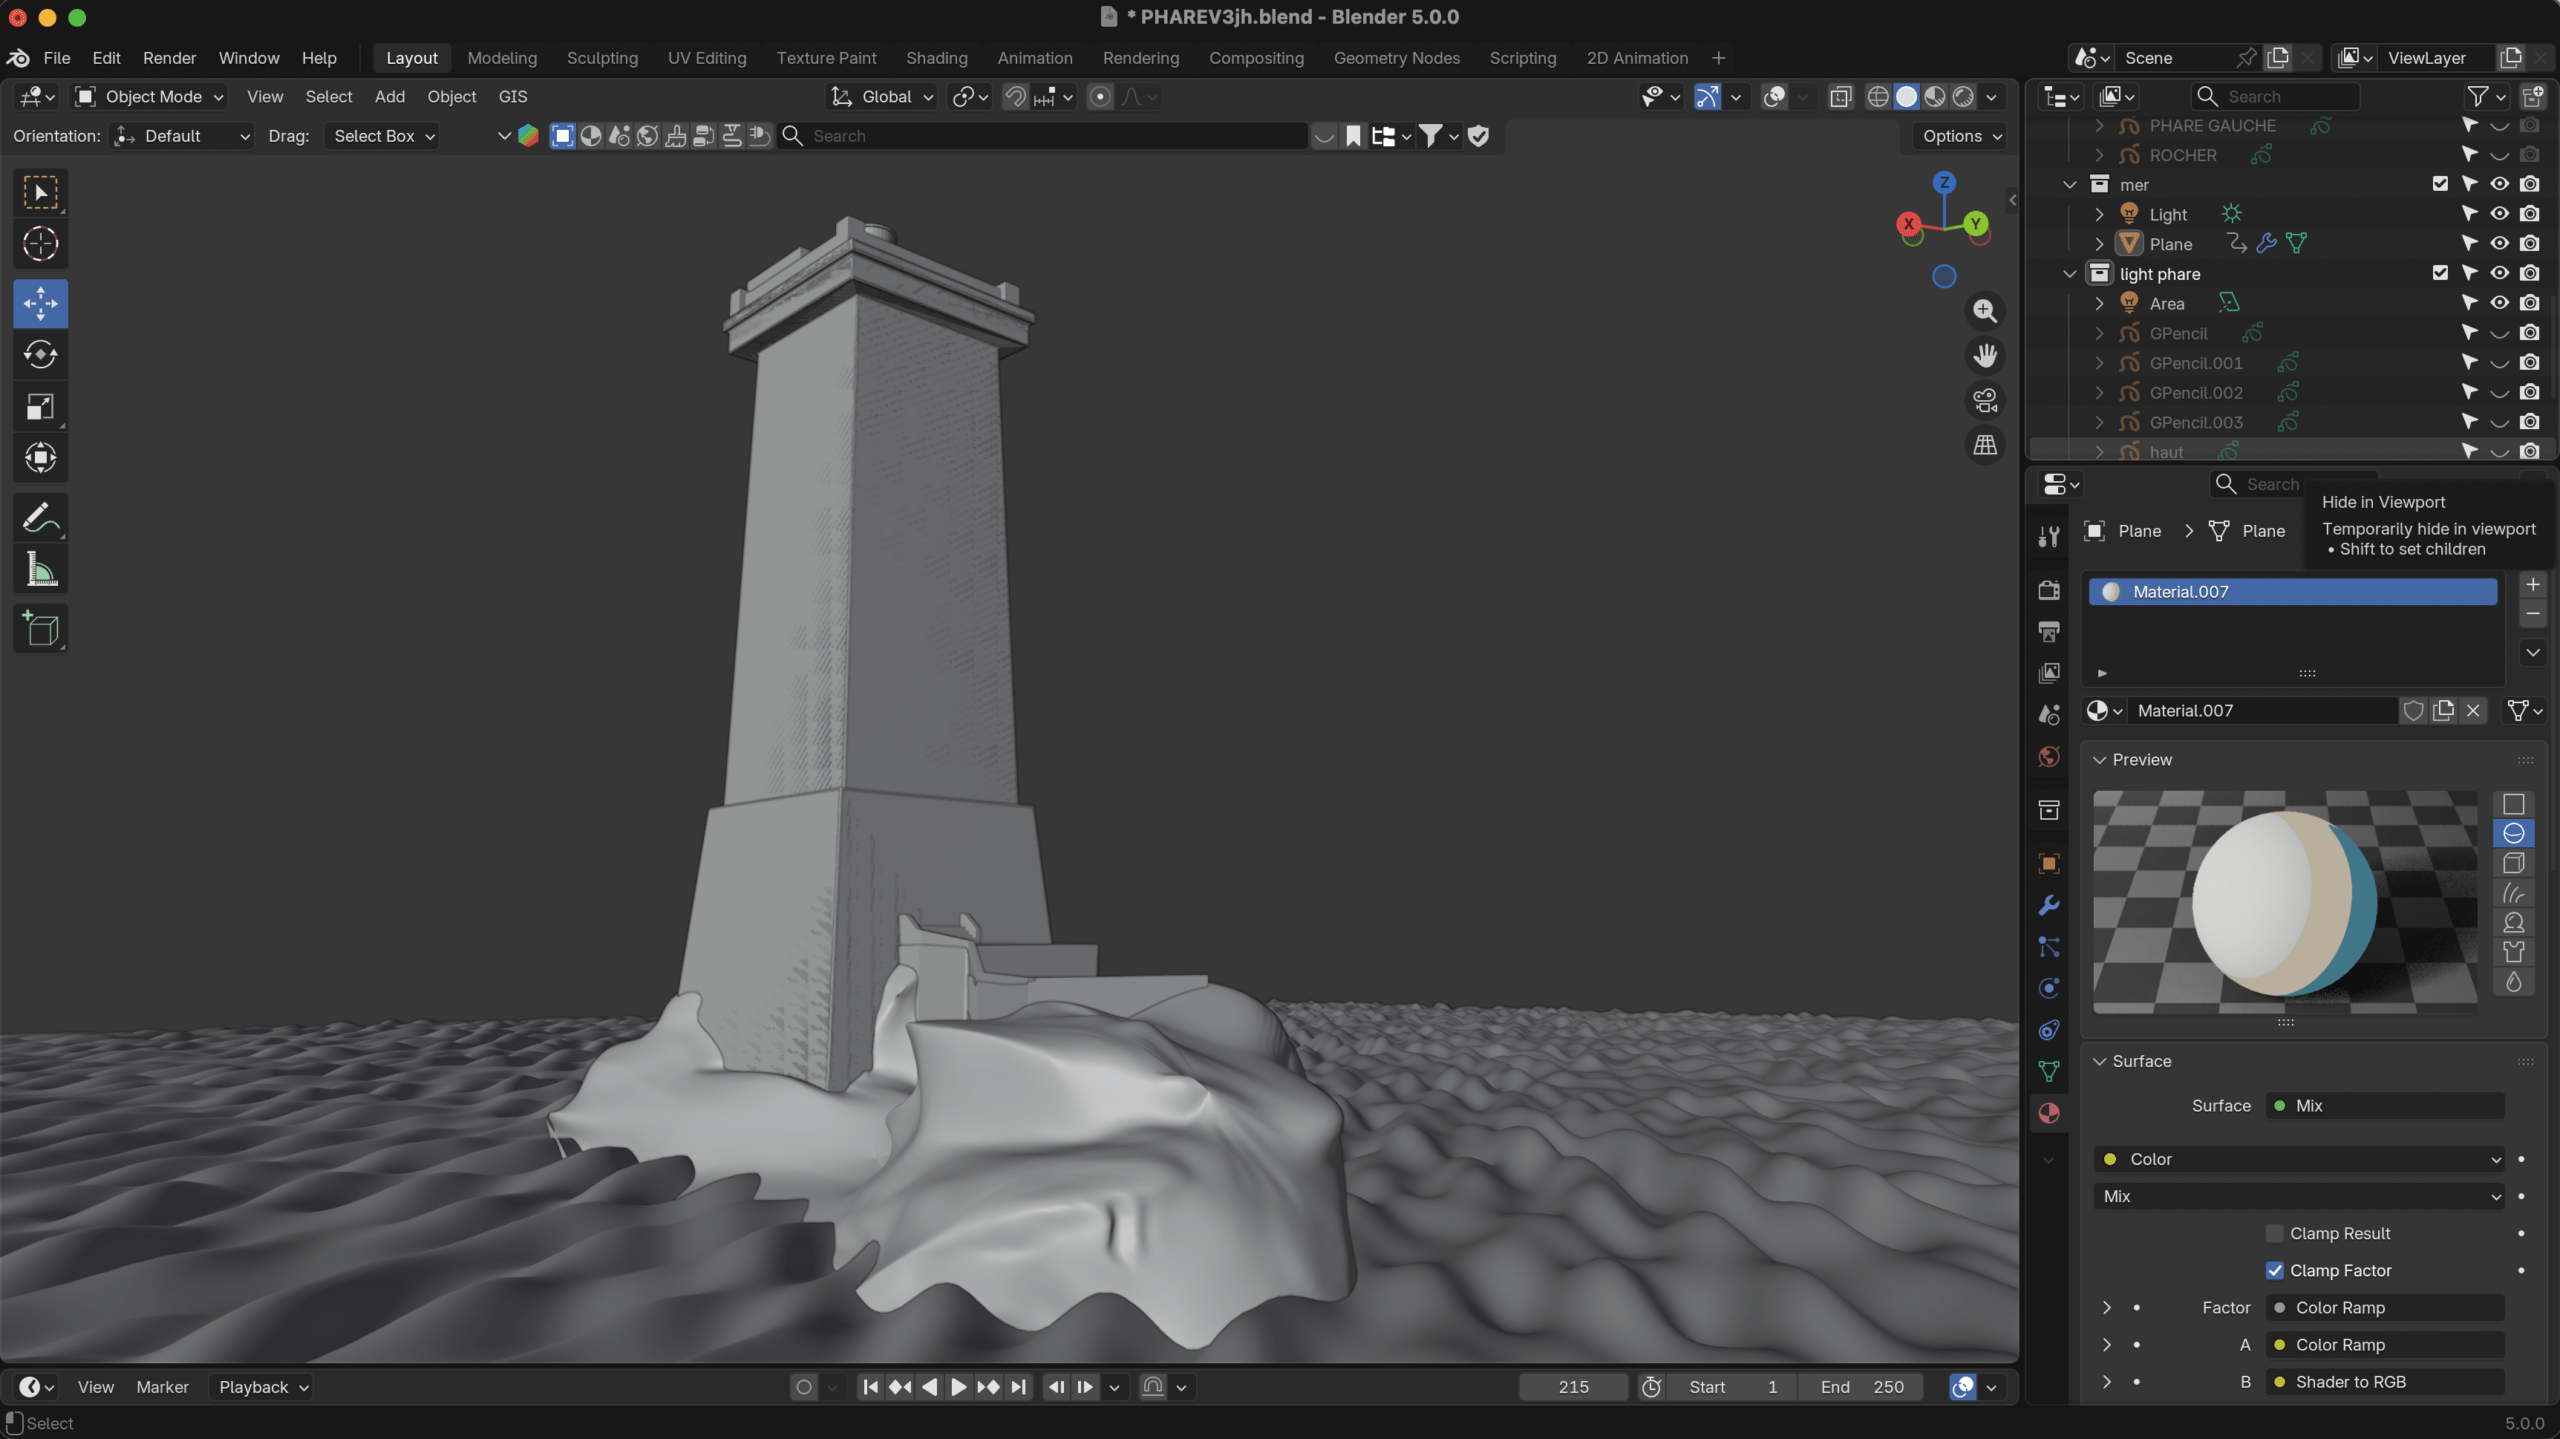2560x1439 pixels.
Task: Open the World properties tab
Action: pos(2049,757)
